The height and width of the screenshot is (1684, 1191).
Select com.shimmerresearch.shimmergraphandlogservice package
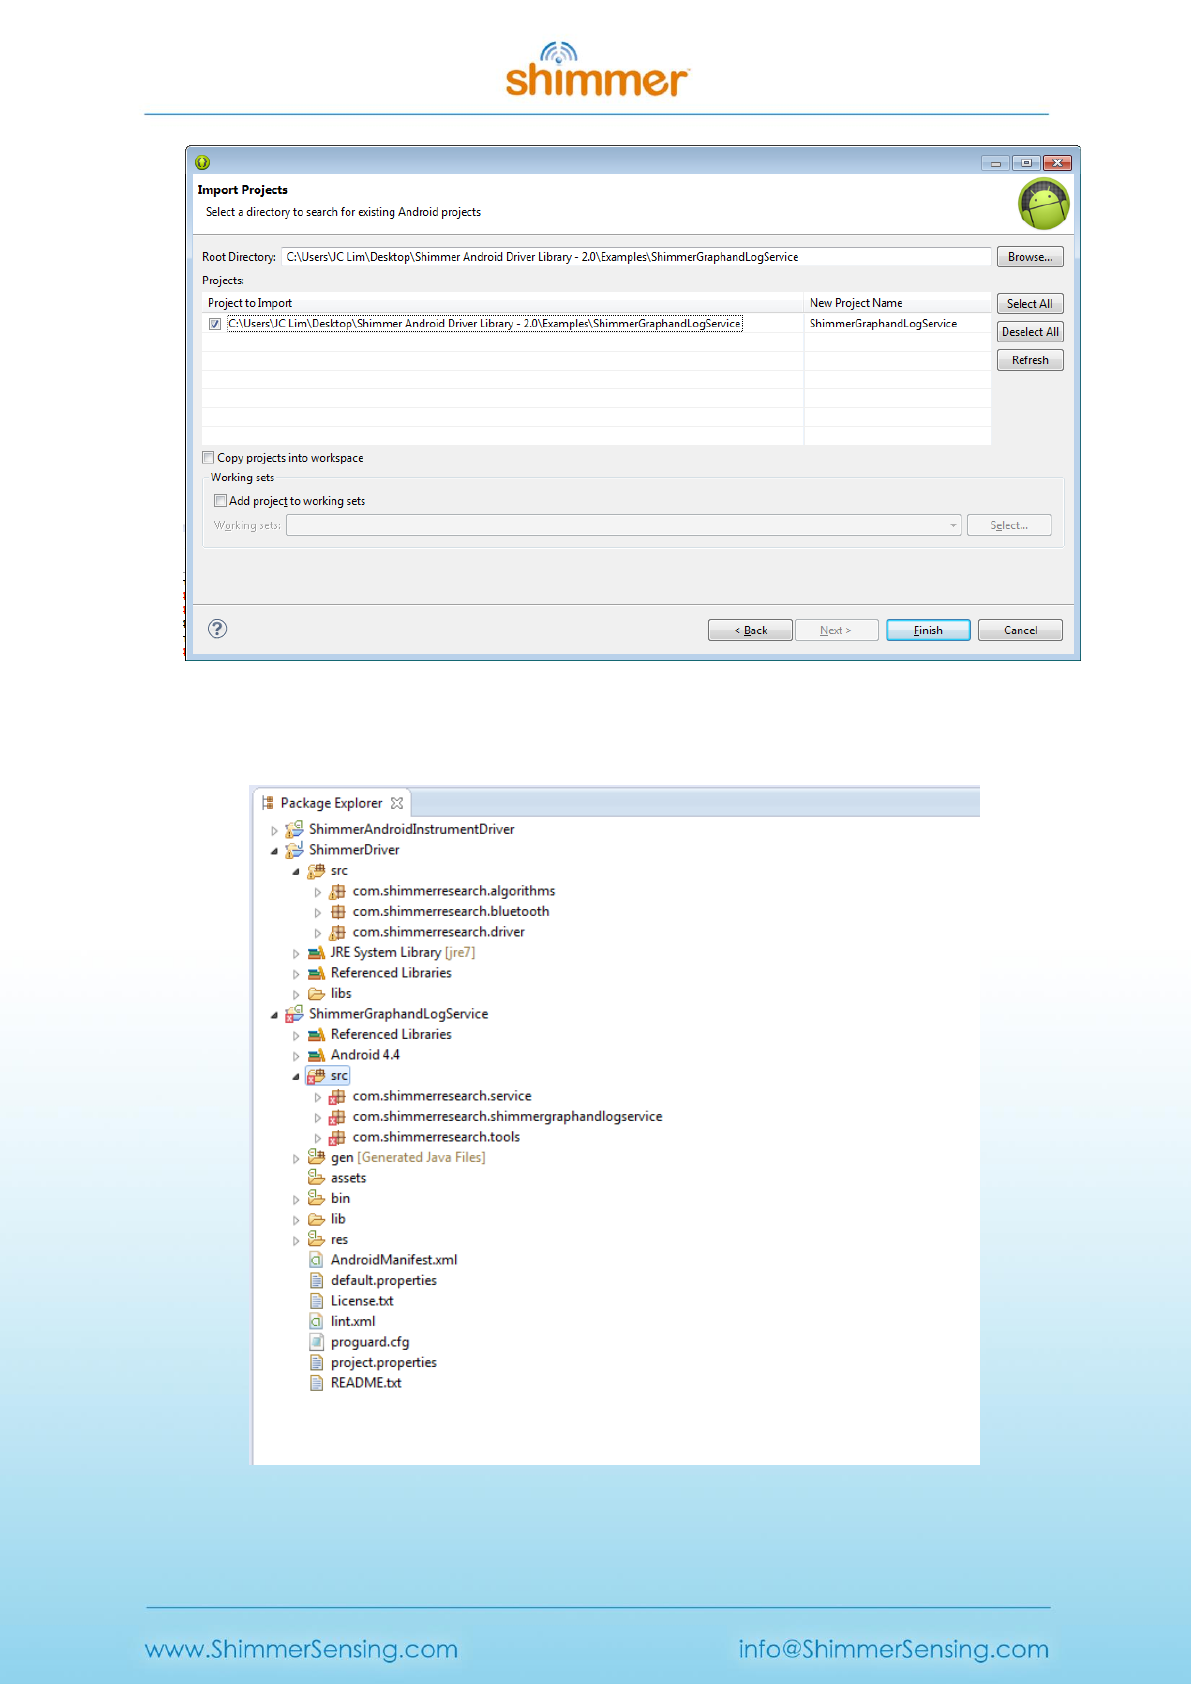point(507,1117)
